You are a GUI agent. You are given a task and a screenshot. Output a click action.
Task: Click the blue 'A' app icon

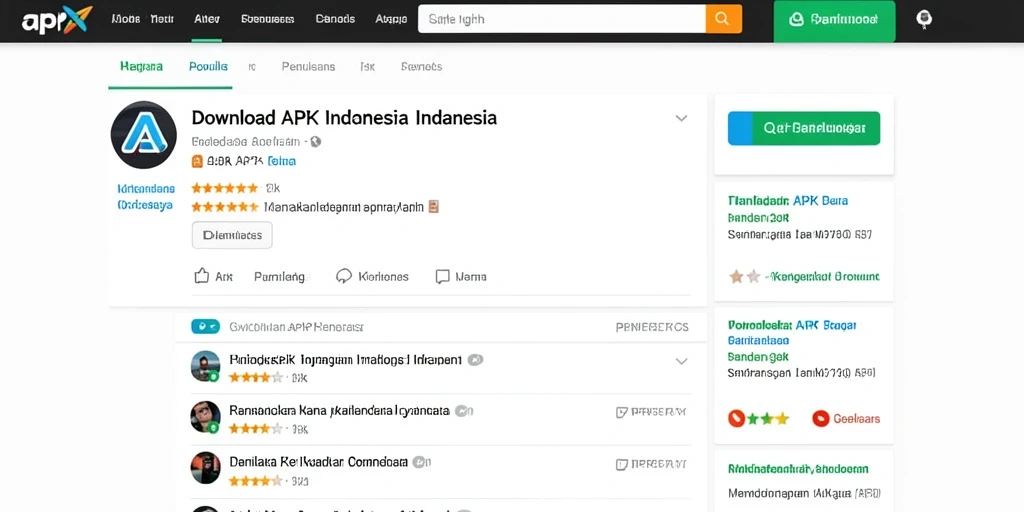click(144, 135)
